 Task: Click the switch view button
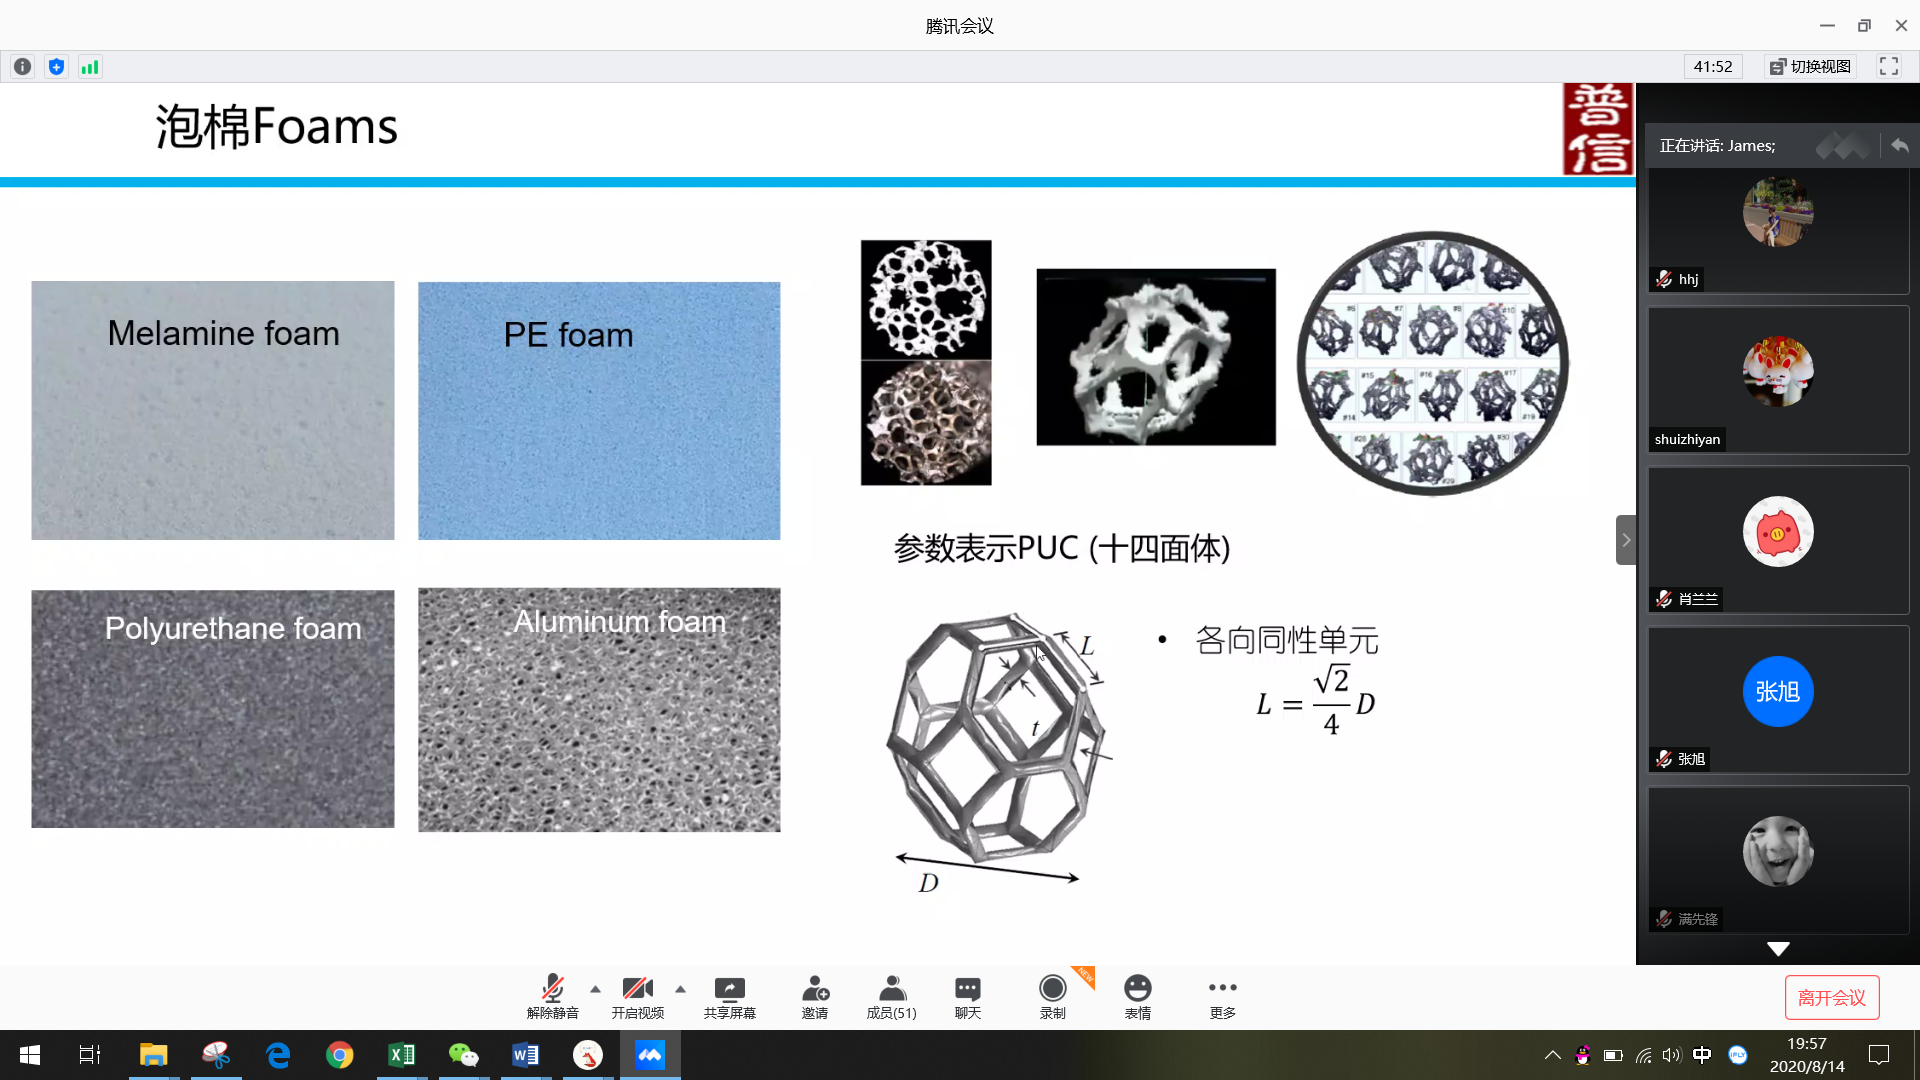(x=1811, y=66)
